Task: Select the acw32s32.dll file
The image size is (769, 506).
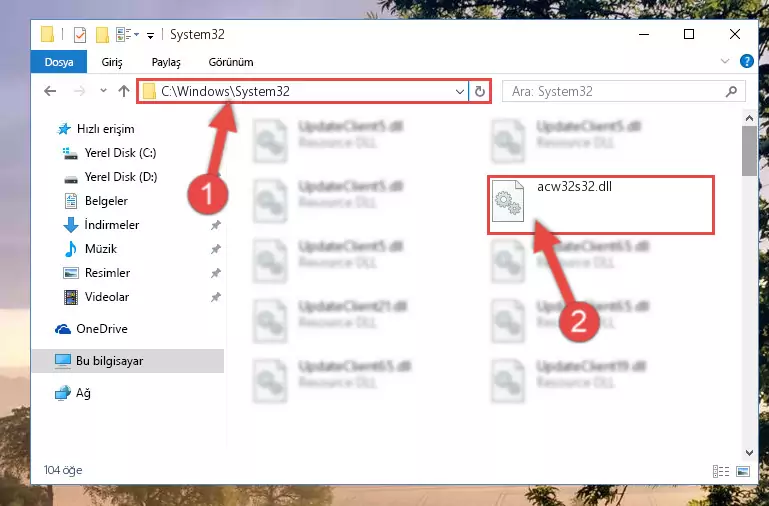Action: tap(601, 205)
